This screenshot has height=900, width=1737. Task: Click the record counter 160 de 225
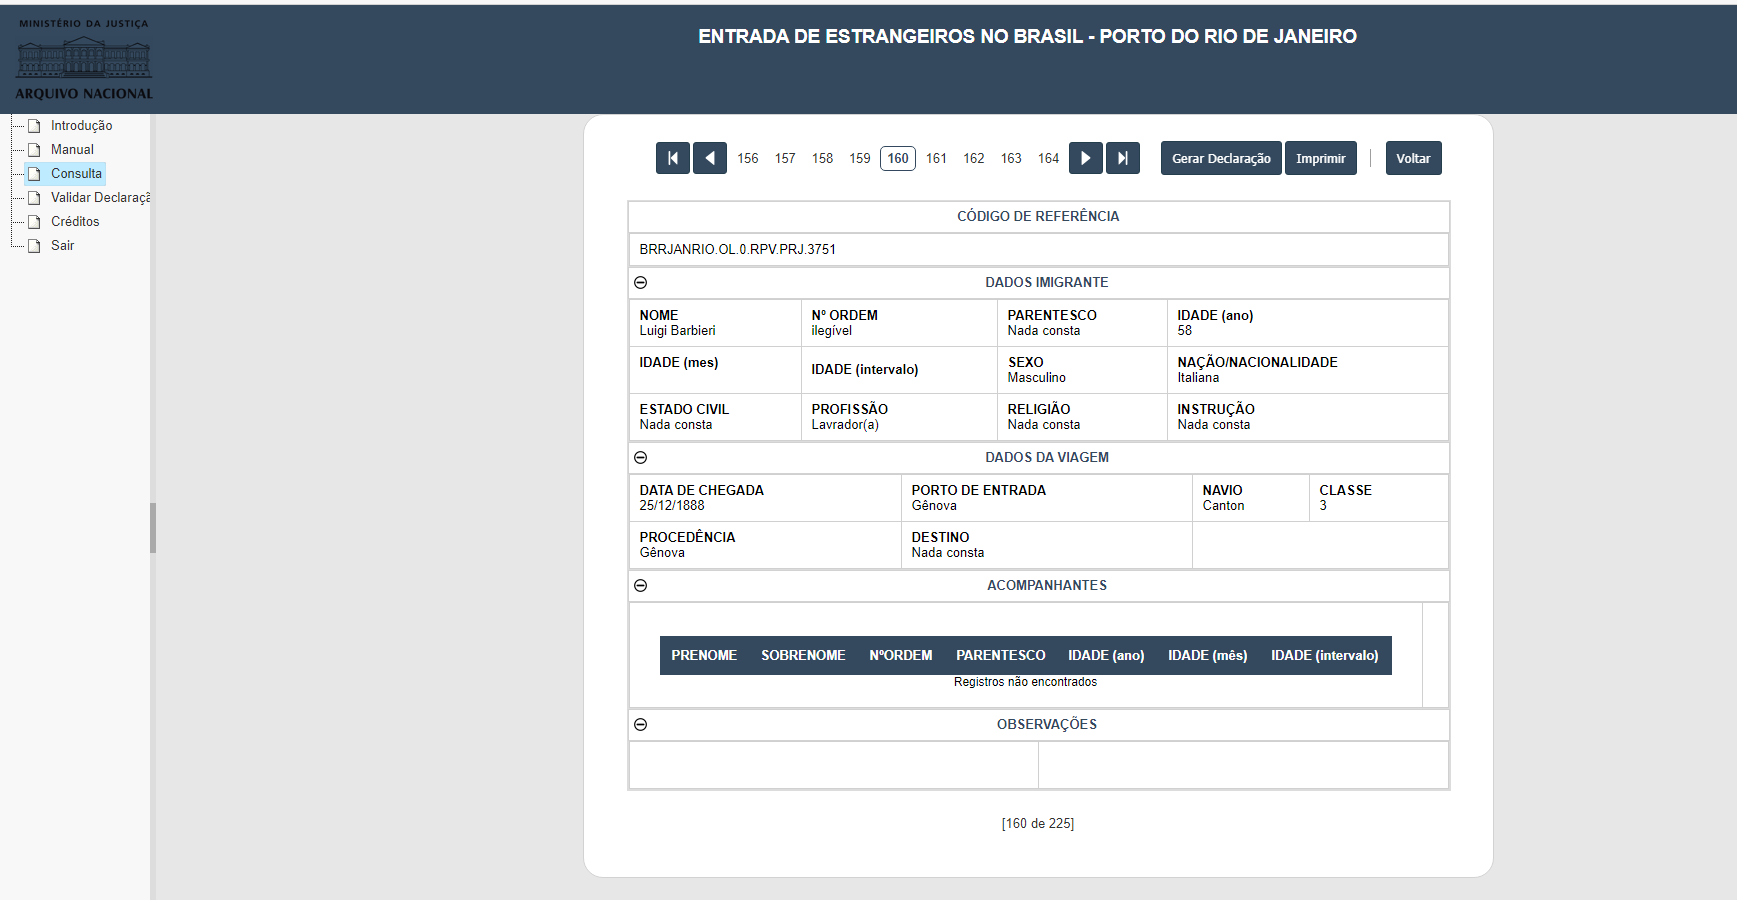[x=1038, y=824]
